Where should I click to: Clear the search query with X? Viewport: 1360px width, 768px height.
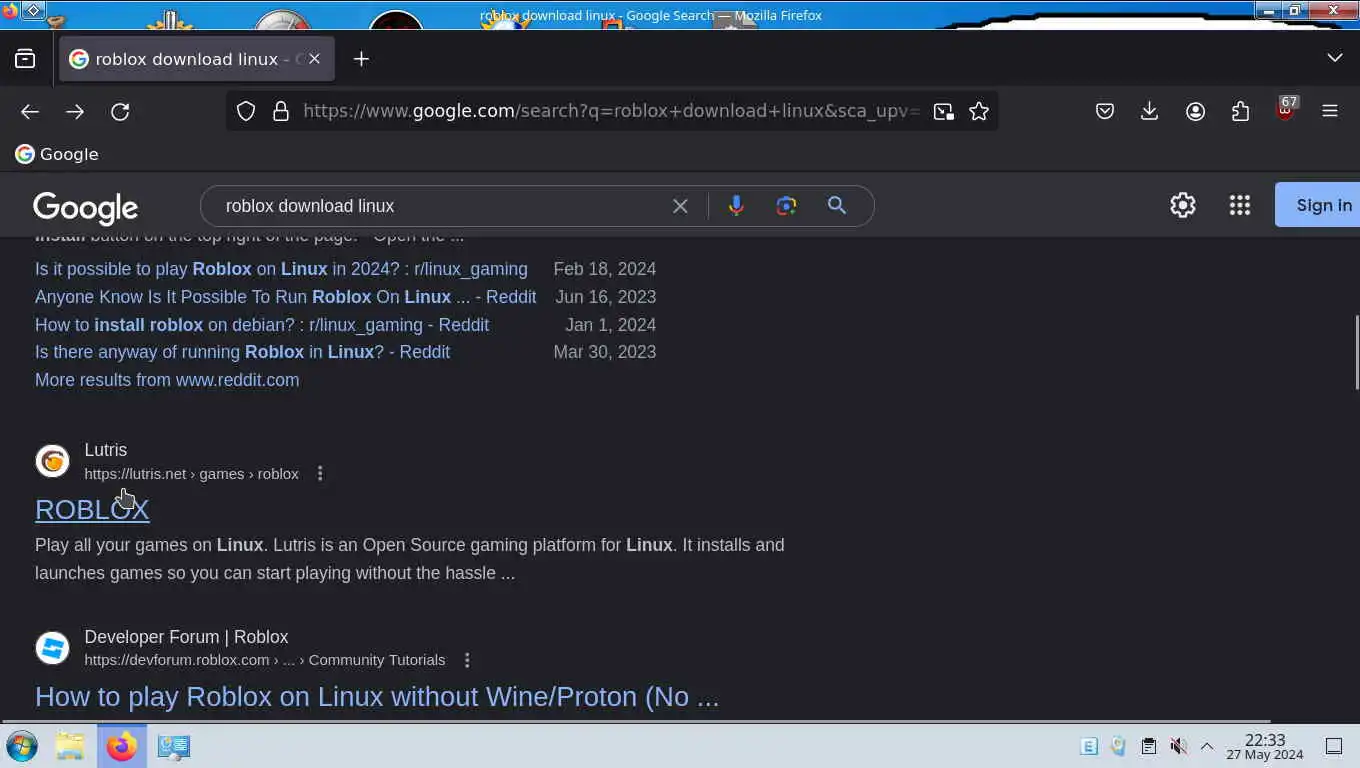(680, 206)
